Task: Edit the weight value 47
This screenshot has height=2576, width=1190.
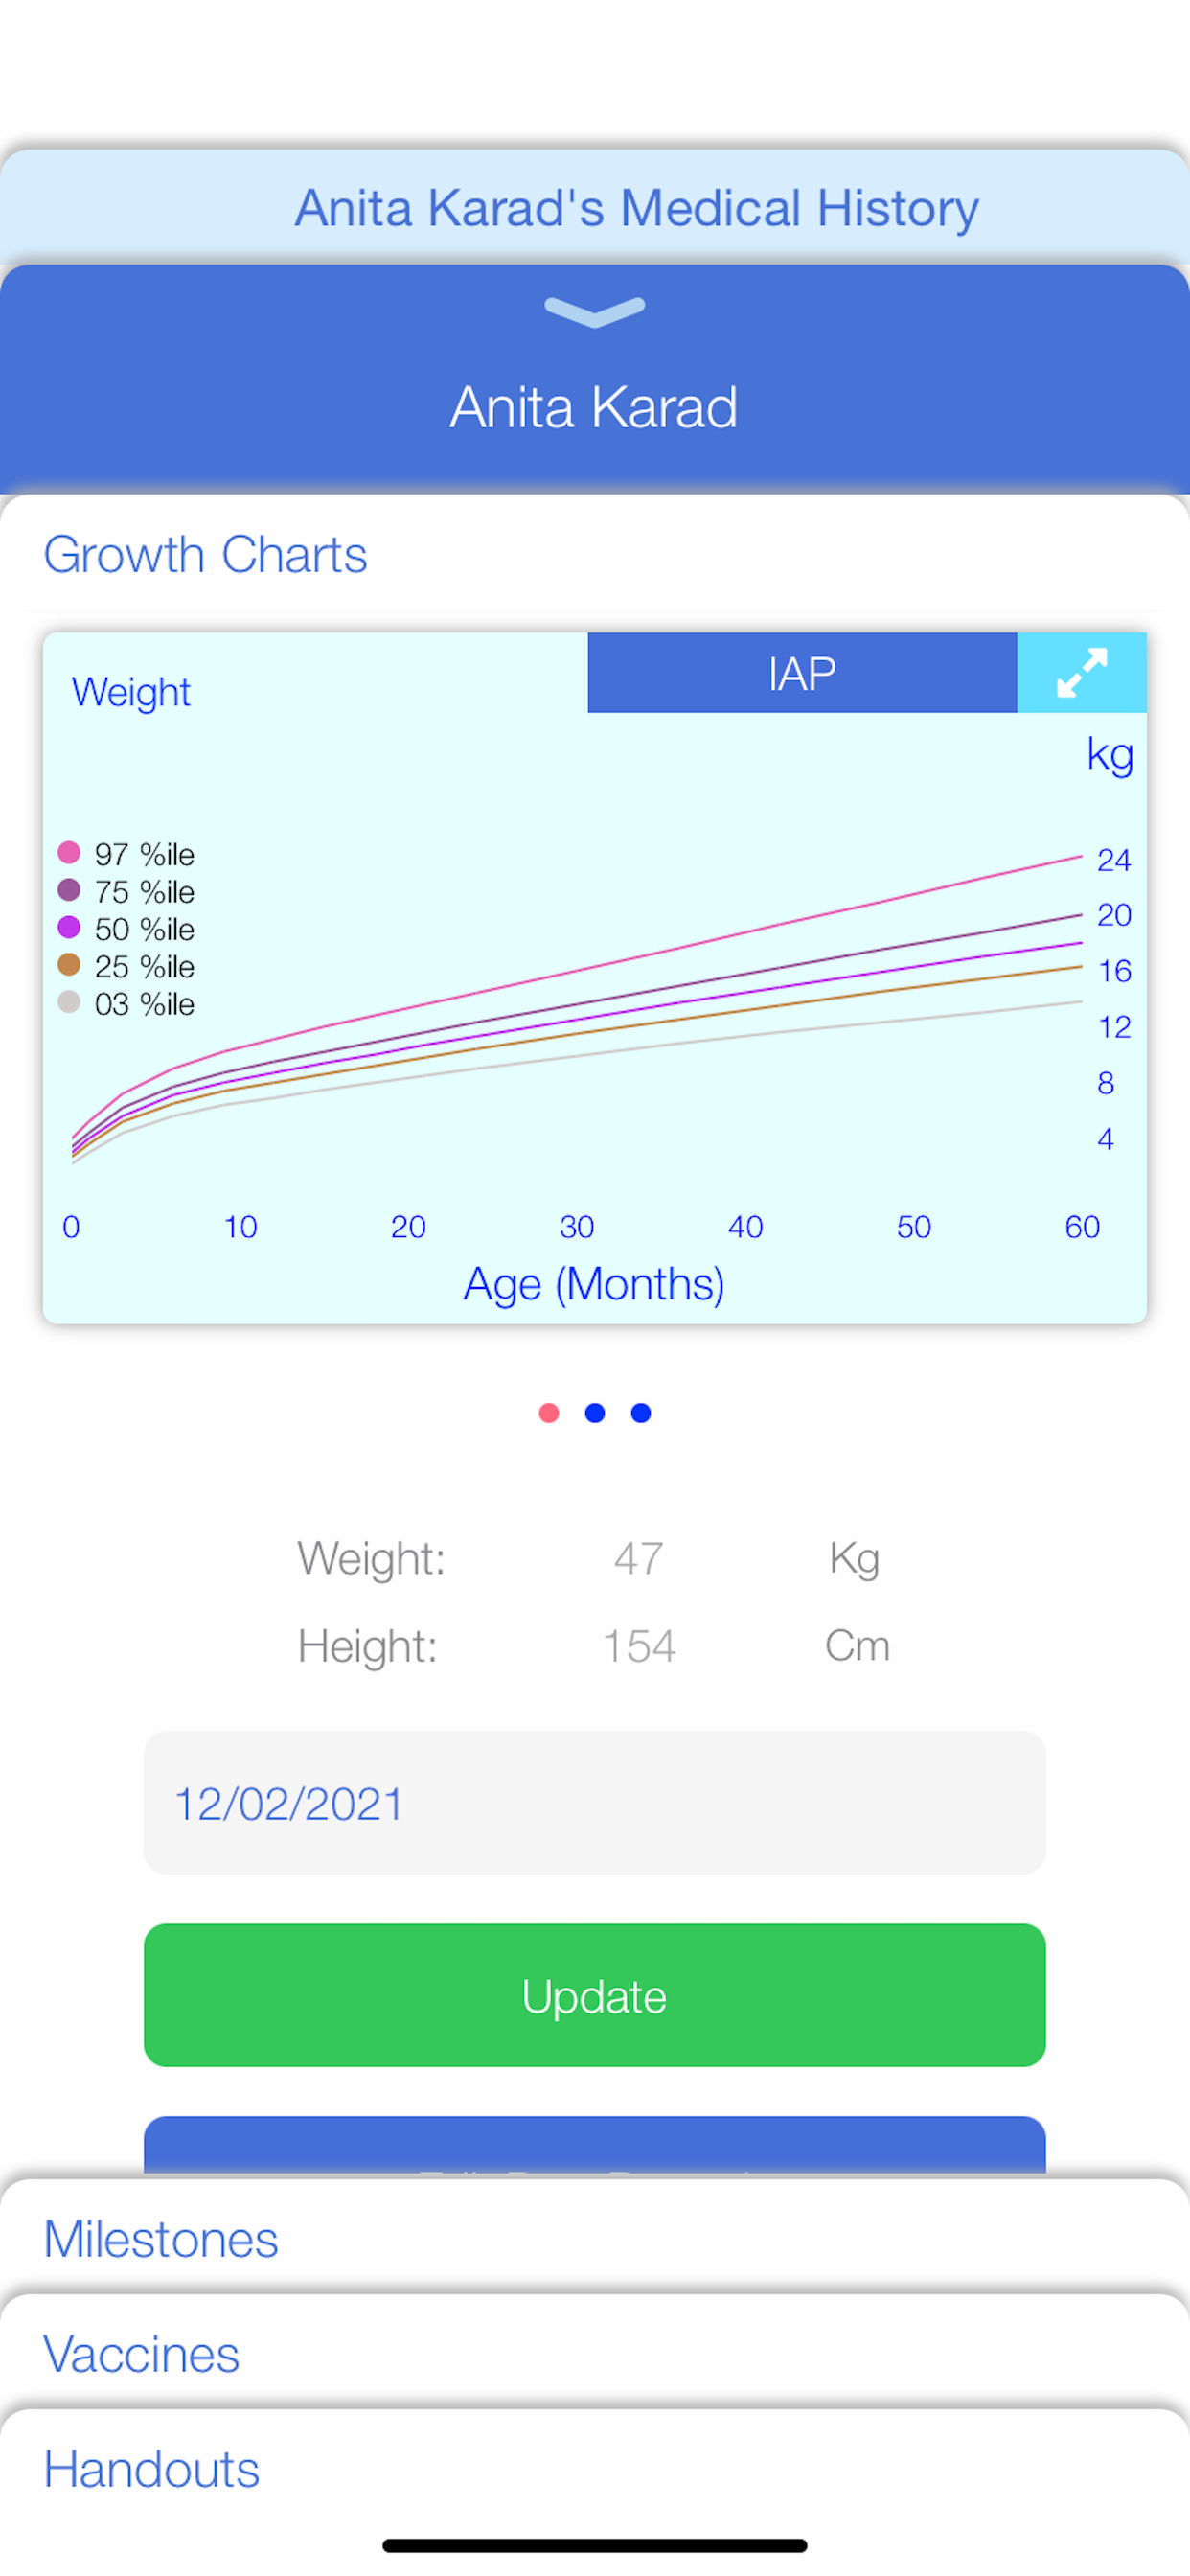Action: (x=639, y=1558)
